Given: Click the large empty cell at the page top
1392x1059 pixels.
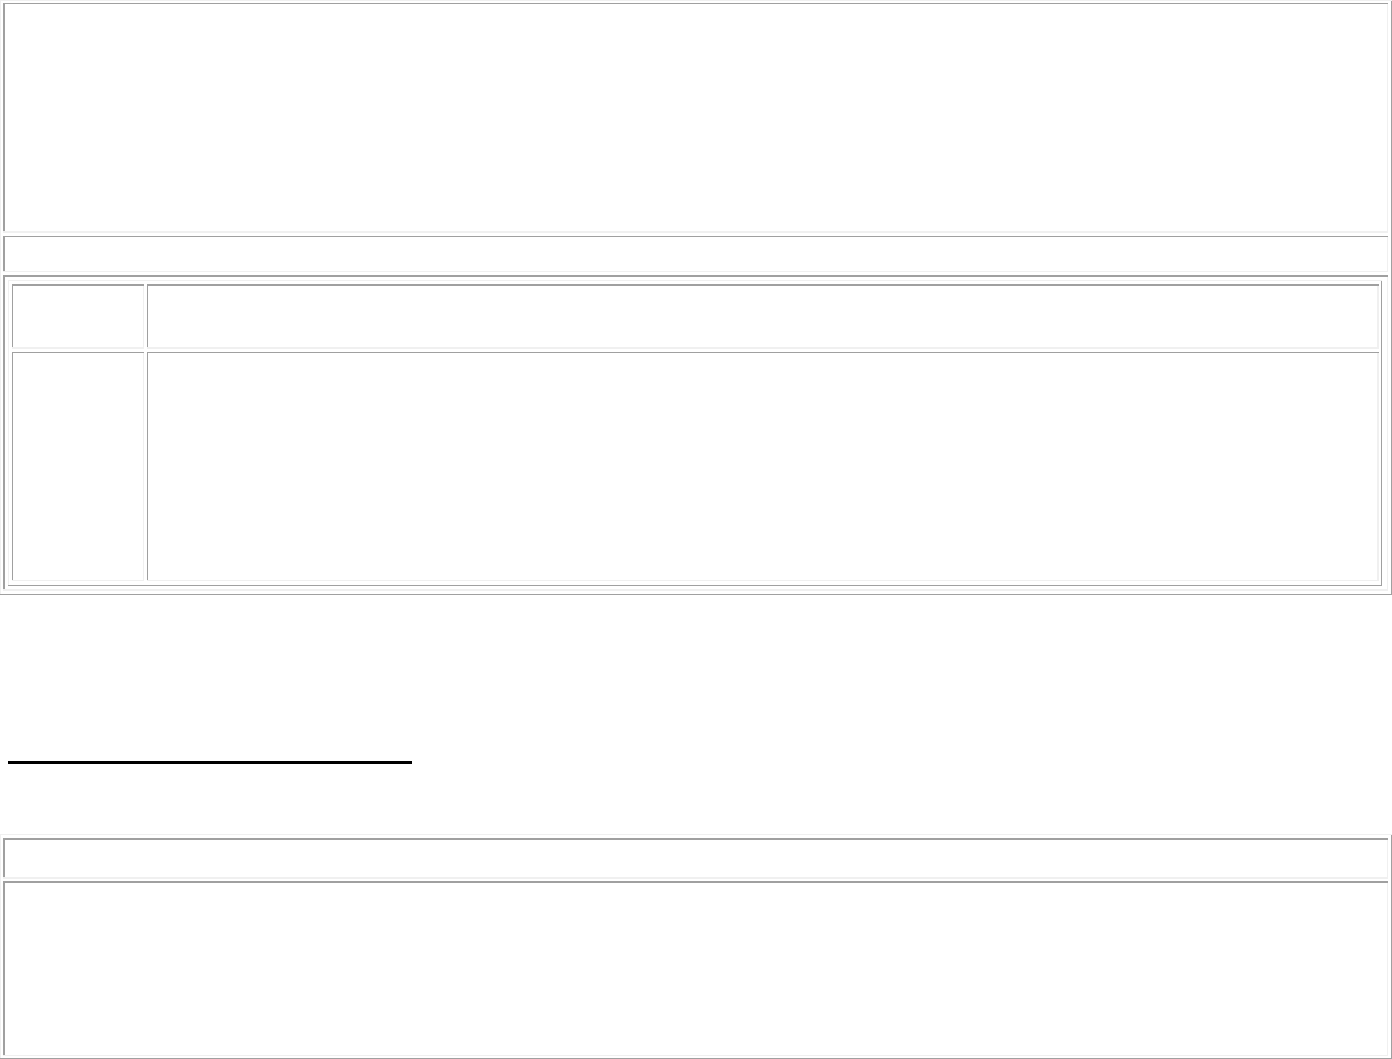Looking at the screenshot, I should click(x=695, y=117).
